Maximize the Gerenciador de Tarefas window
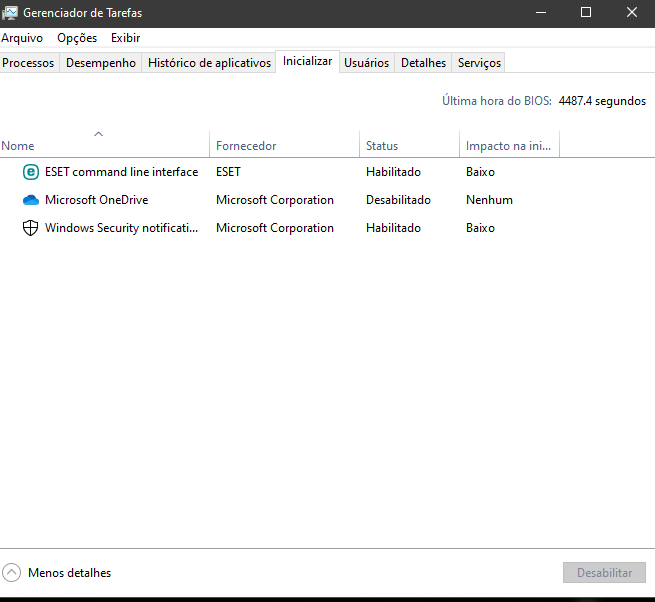Image resolution: width=655 pixels, height=602 pixels. 586,13
